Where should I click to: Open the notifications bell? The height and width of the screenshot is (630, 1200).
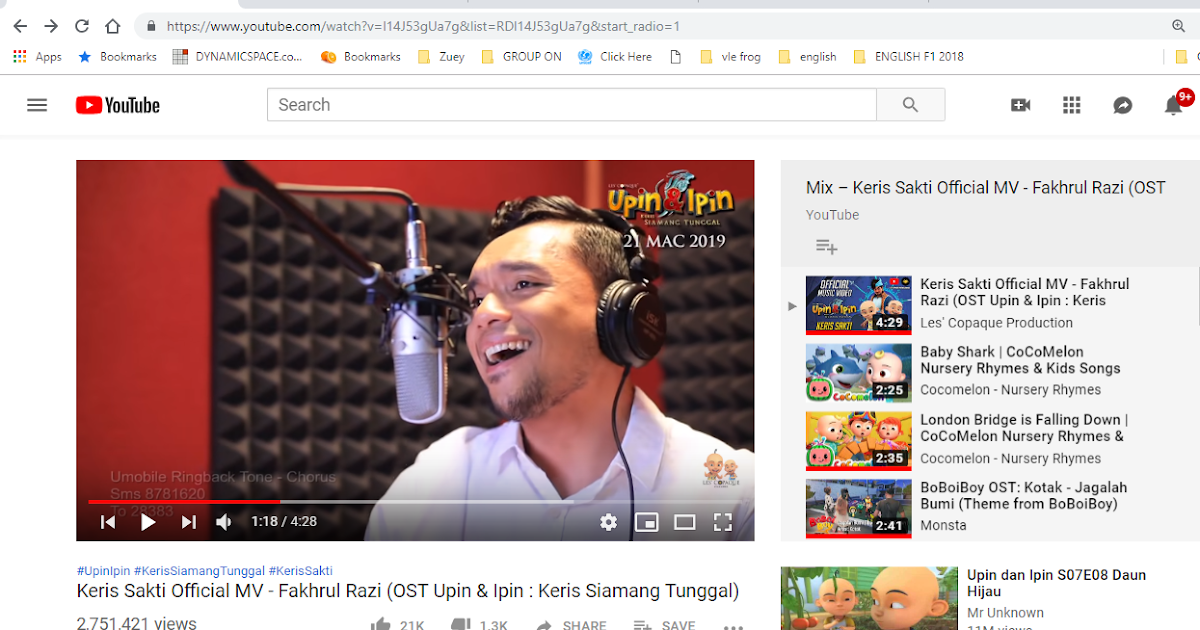point(1174,105)
